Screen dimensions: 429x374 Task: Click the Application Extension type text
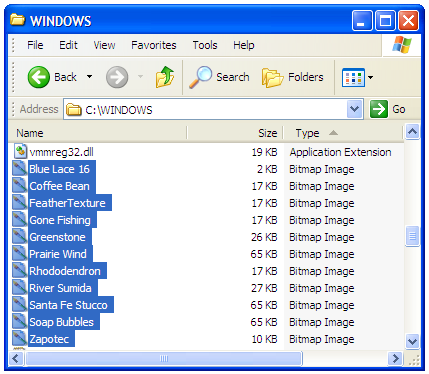click(340, 152)
